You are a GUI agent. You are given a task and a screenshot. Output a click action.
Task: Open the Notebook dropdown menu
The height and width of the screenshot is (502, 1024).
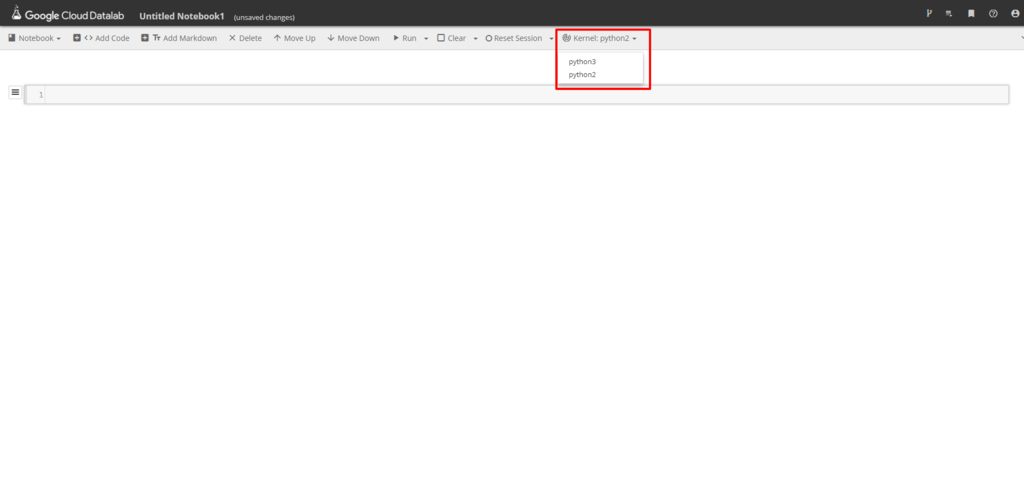coord(34,39)
